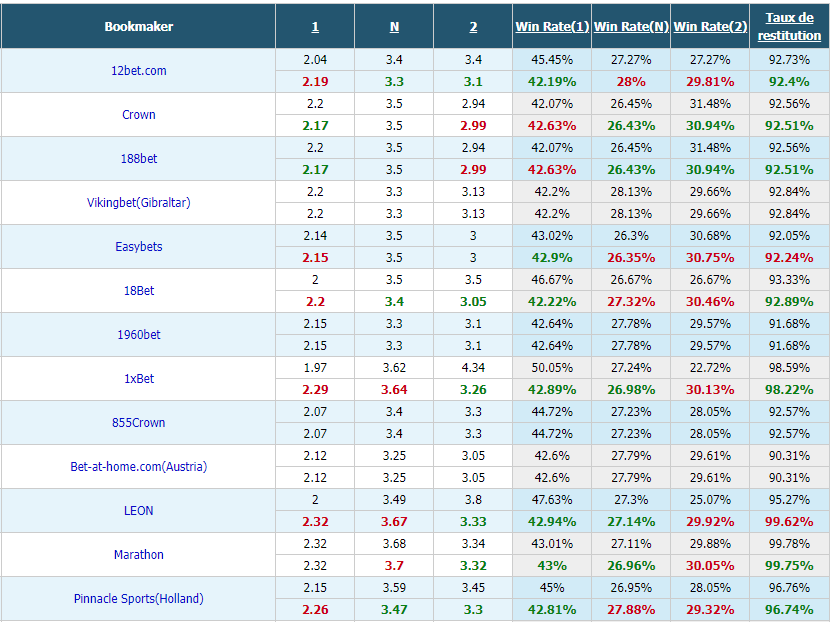Sort by column 1 header
The height and width of the screenshot is (622, 831).
pos(315,26)
